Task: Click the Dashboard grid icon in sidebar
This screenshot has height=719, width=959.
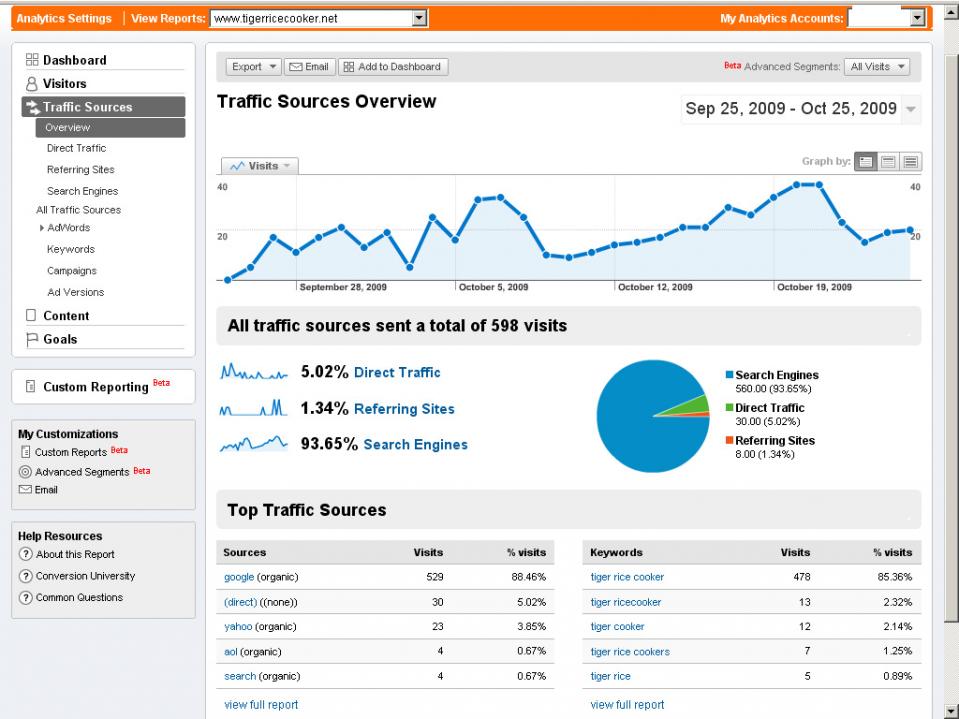Action: (31, 60)
